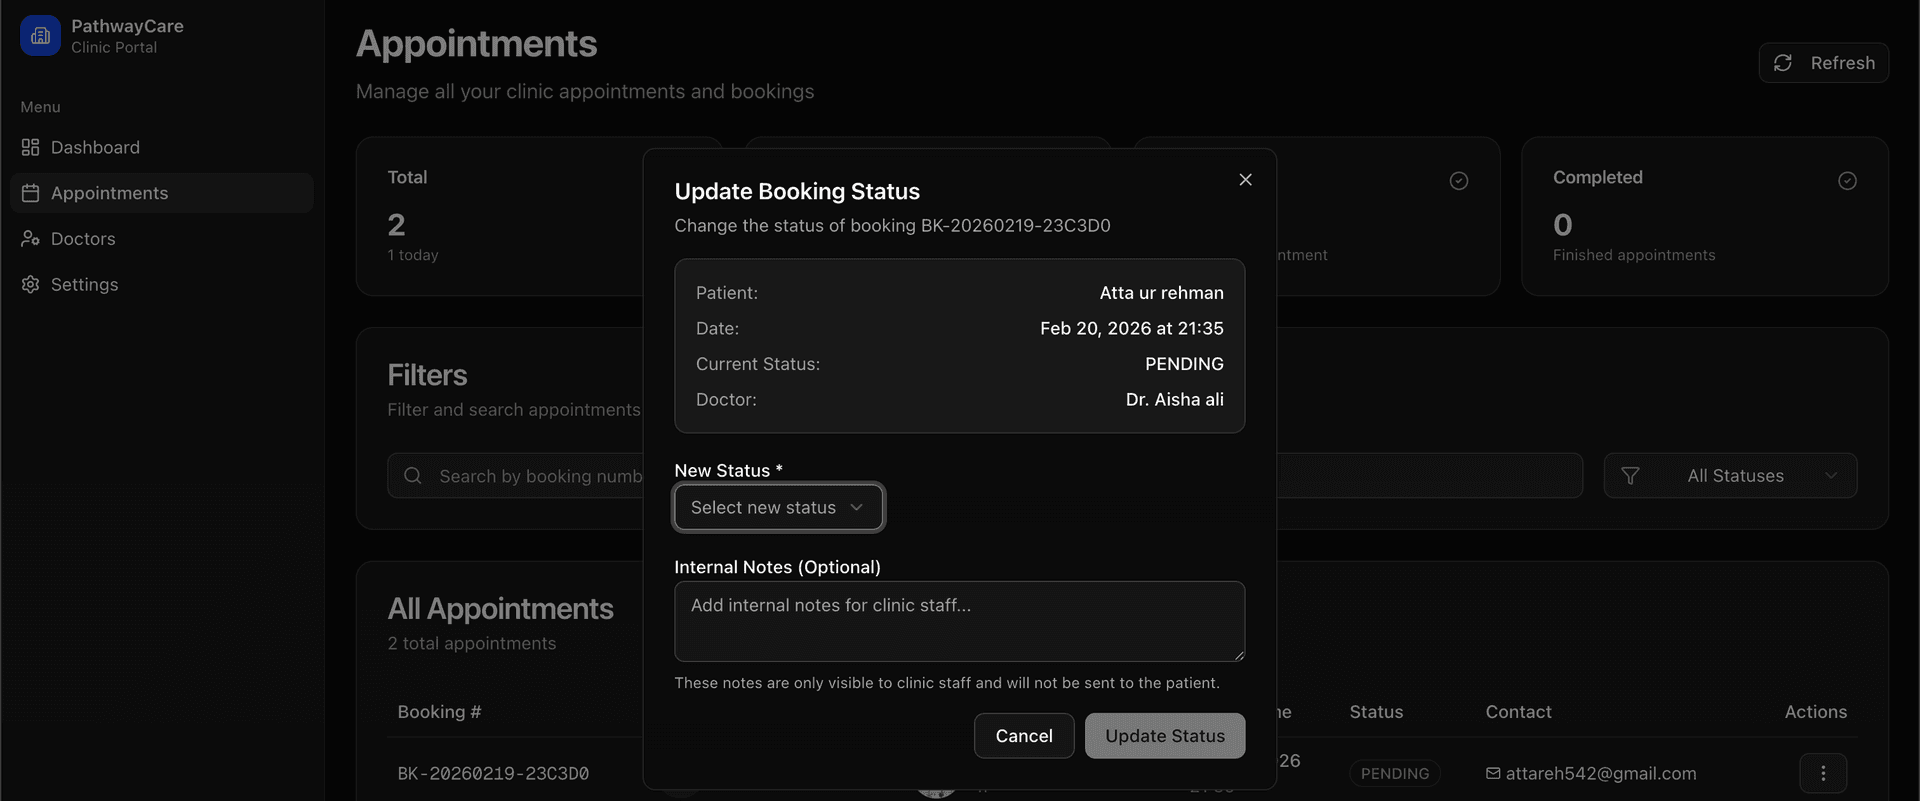Click the circular refresh arrows icon
The height and width of the screenshot is (801, 1920).
[x=1783, y=63]
